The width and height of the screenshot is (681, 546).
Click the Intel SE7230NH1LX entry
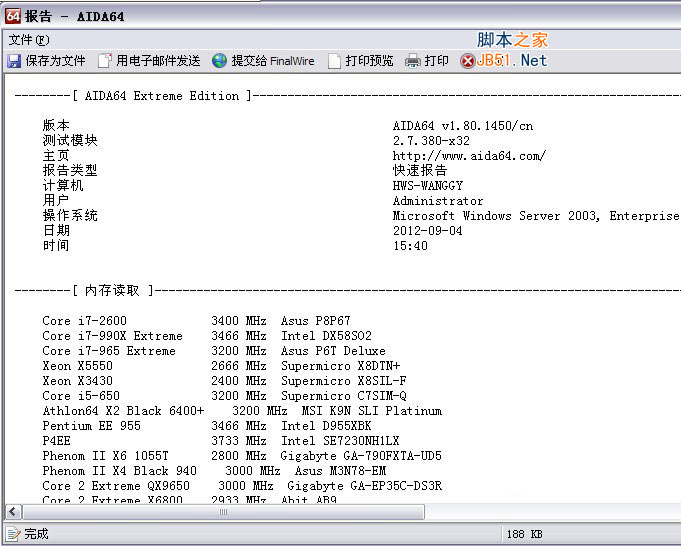(340, 440)
